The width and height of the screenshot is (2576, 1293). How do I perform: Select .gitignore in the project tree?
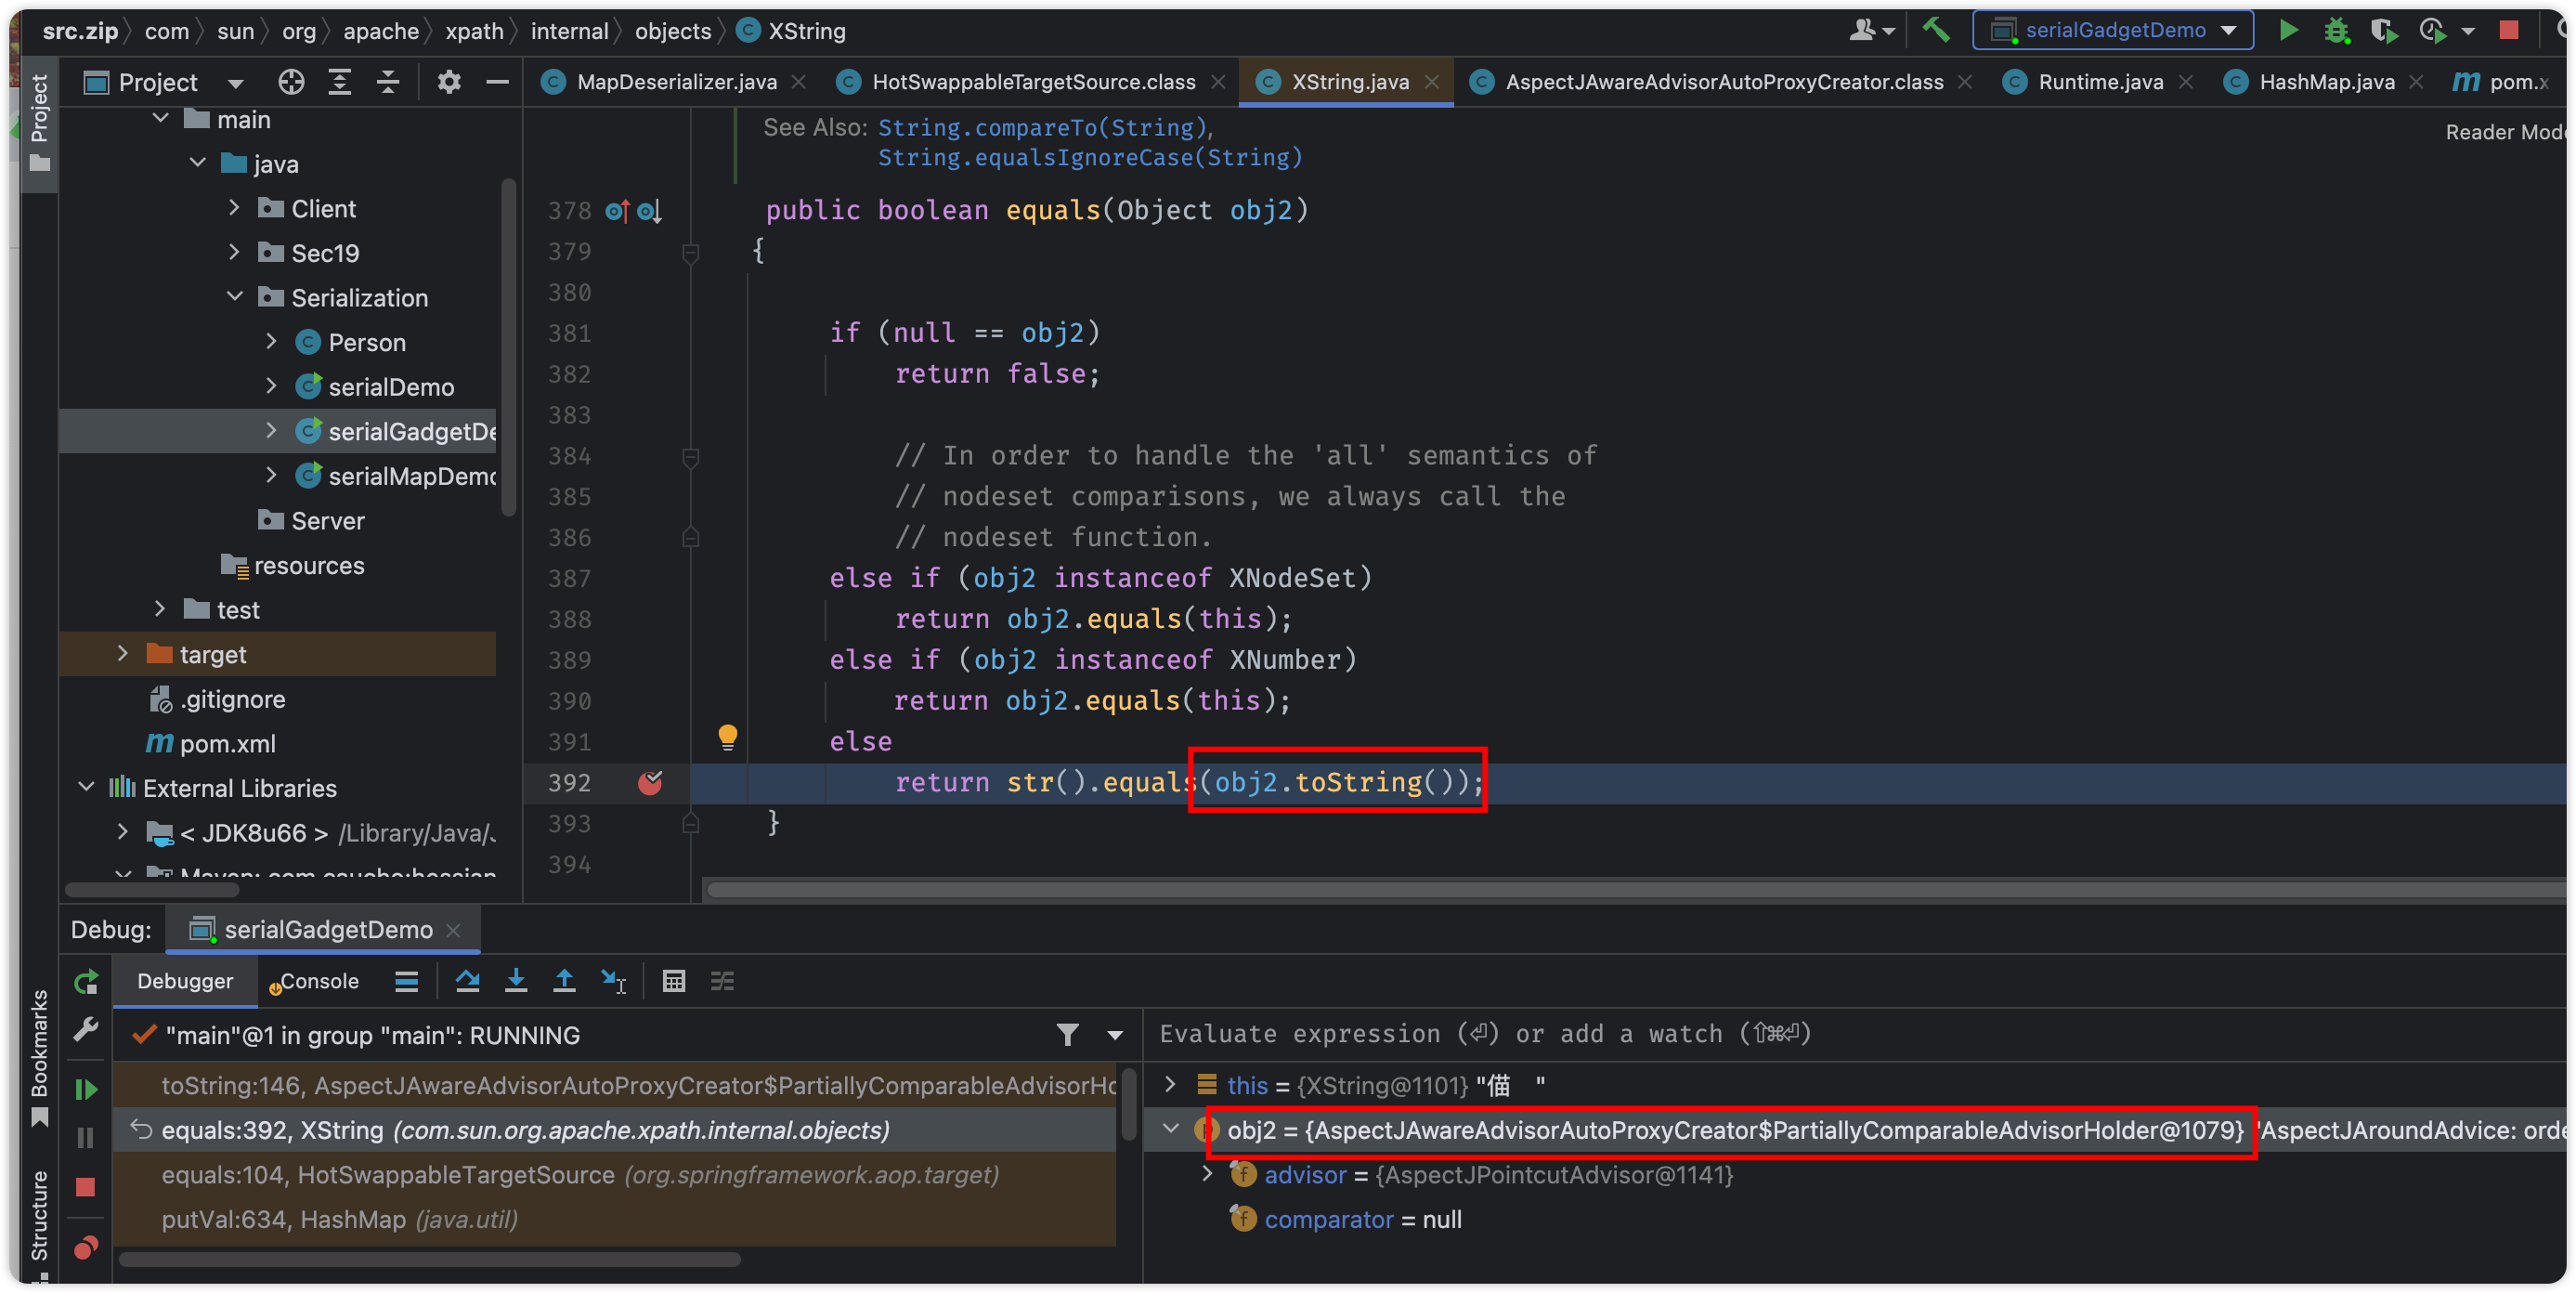pyautogui.click(x=232, y=699)
